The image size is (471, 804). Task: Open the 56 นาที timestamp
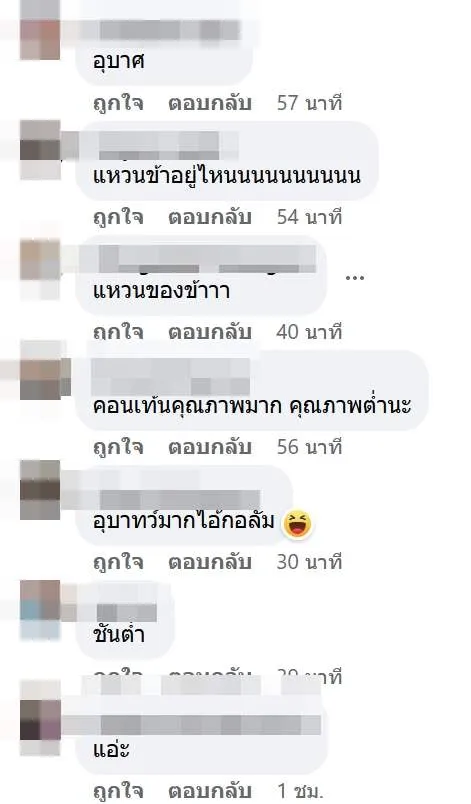pos(309,448)
